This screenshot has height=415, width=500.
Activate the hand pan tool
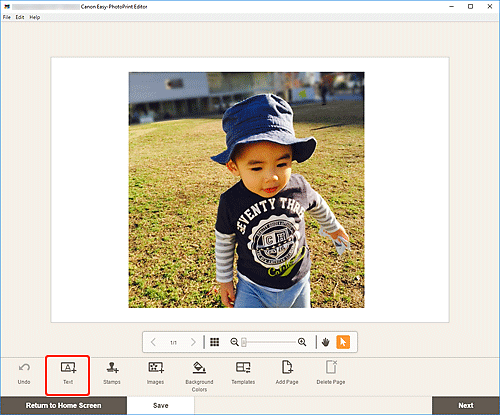point(326,342)
